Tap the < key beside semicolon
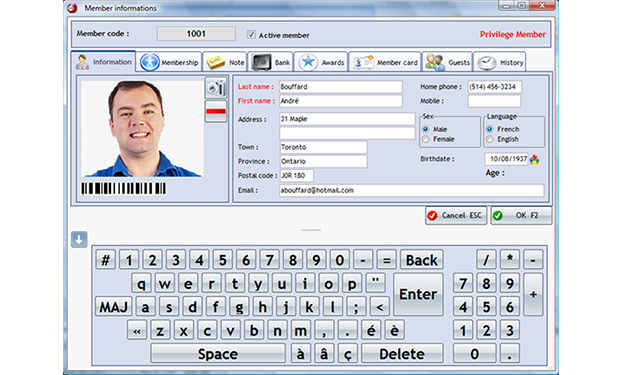622x375 pixels. (x=380, y=307)
